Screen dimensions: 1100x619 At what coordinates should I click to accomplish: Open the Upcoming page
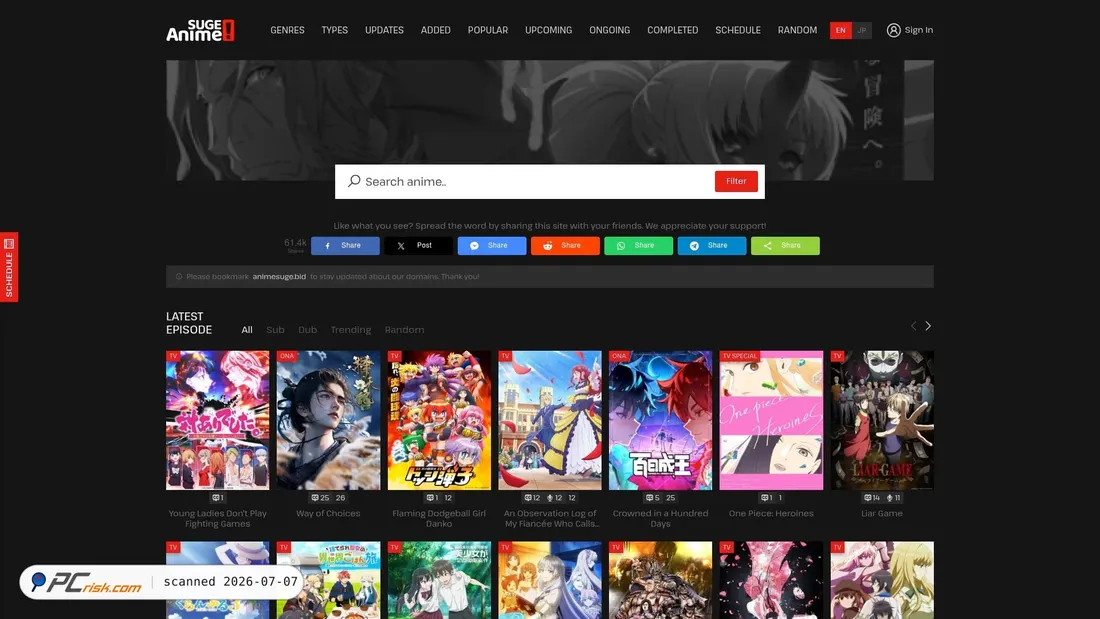549,30
